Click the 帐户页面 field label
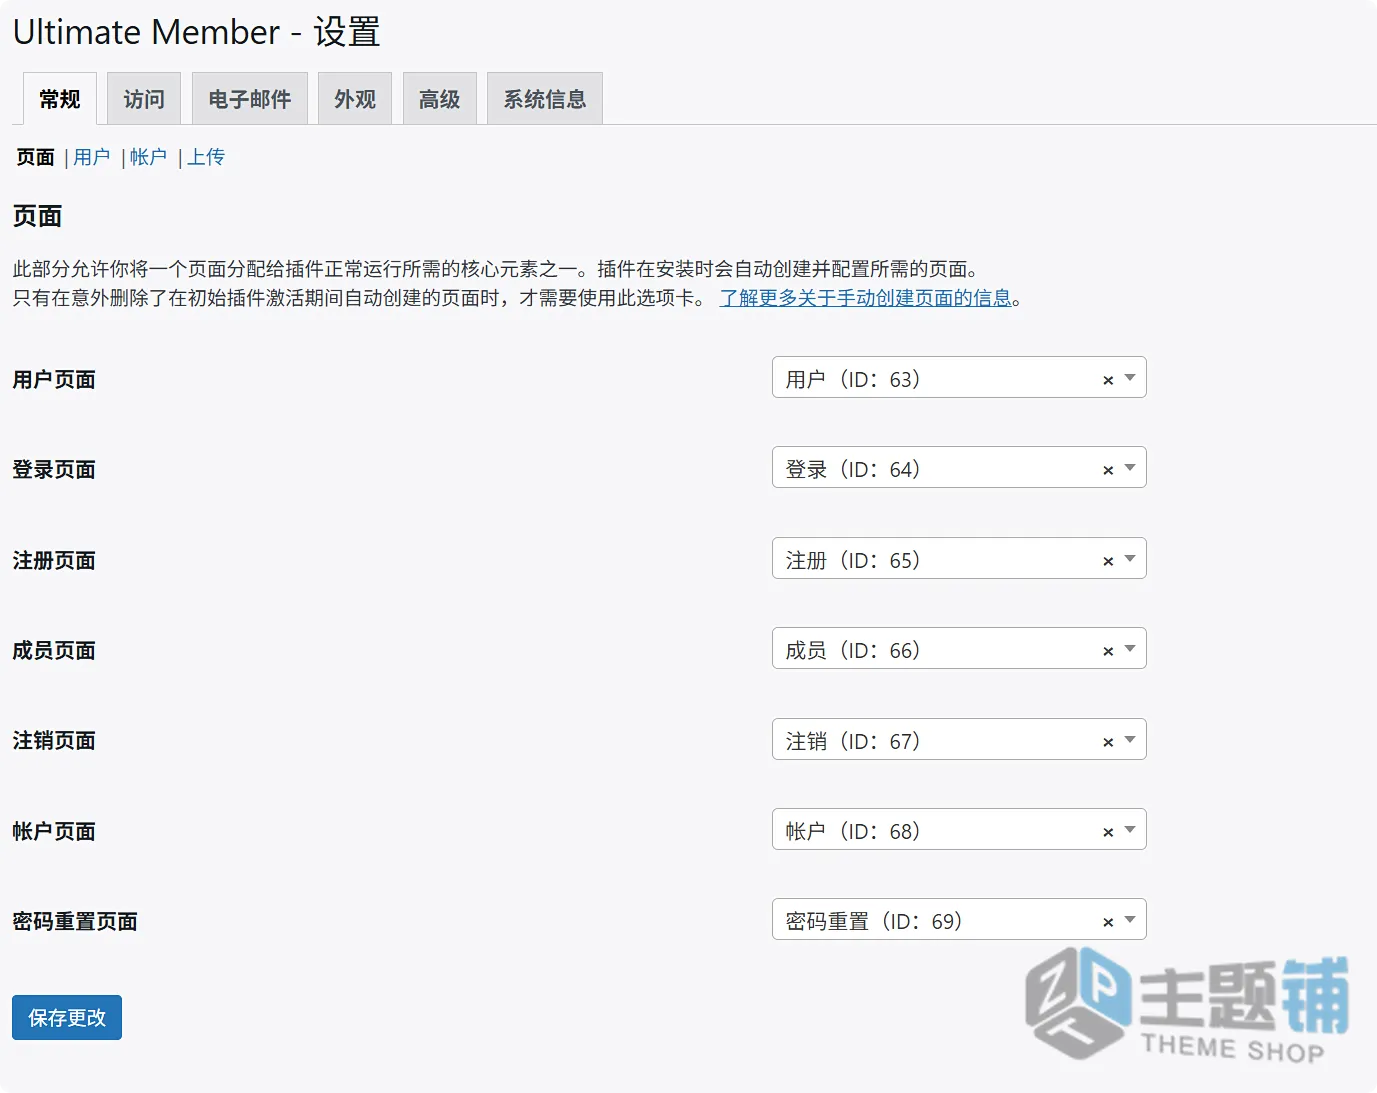Screen dimensions: 1377x1093 pyautogui.click(x=54, y=831)
